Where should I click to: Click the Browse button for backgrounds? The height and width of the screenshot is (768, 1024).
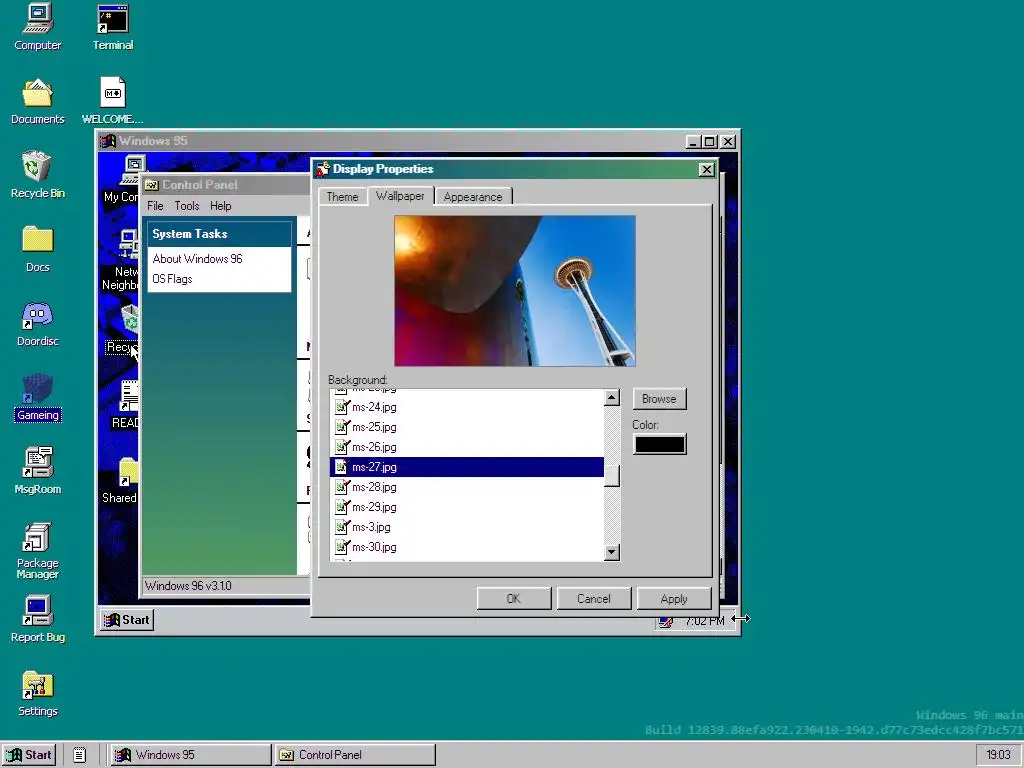pyautogui.click(x=659, y=399)
